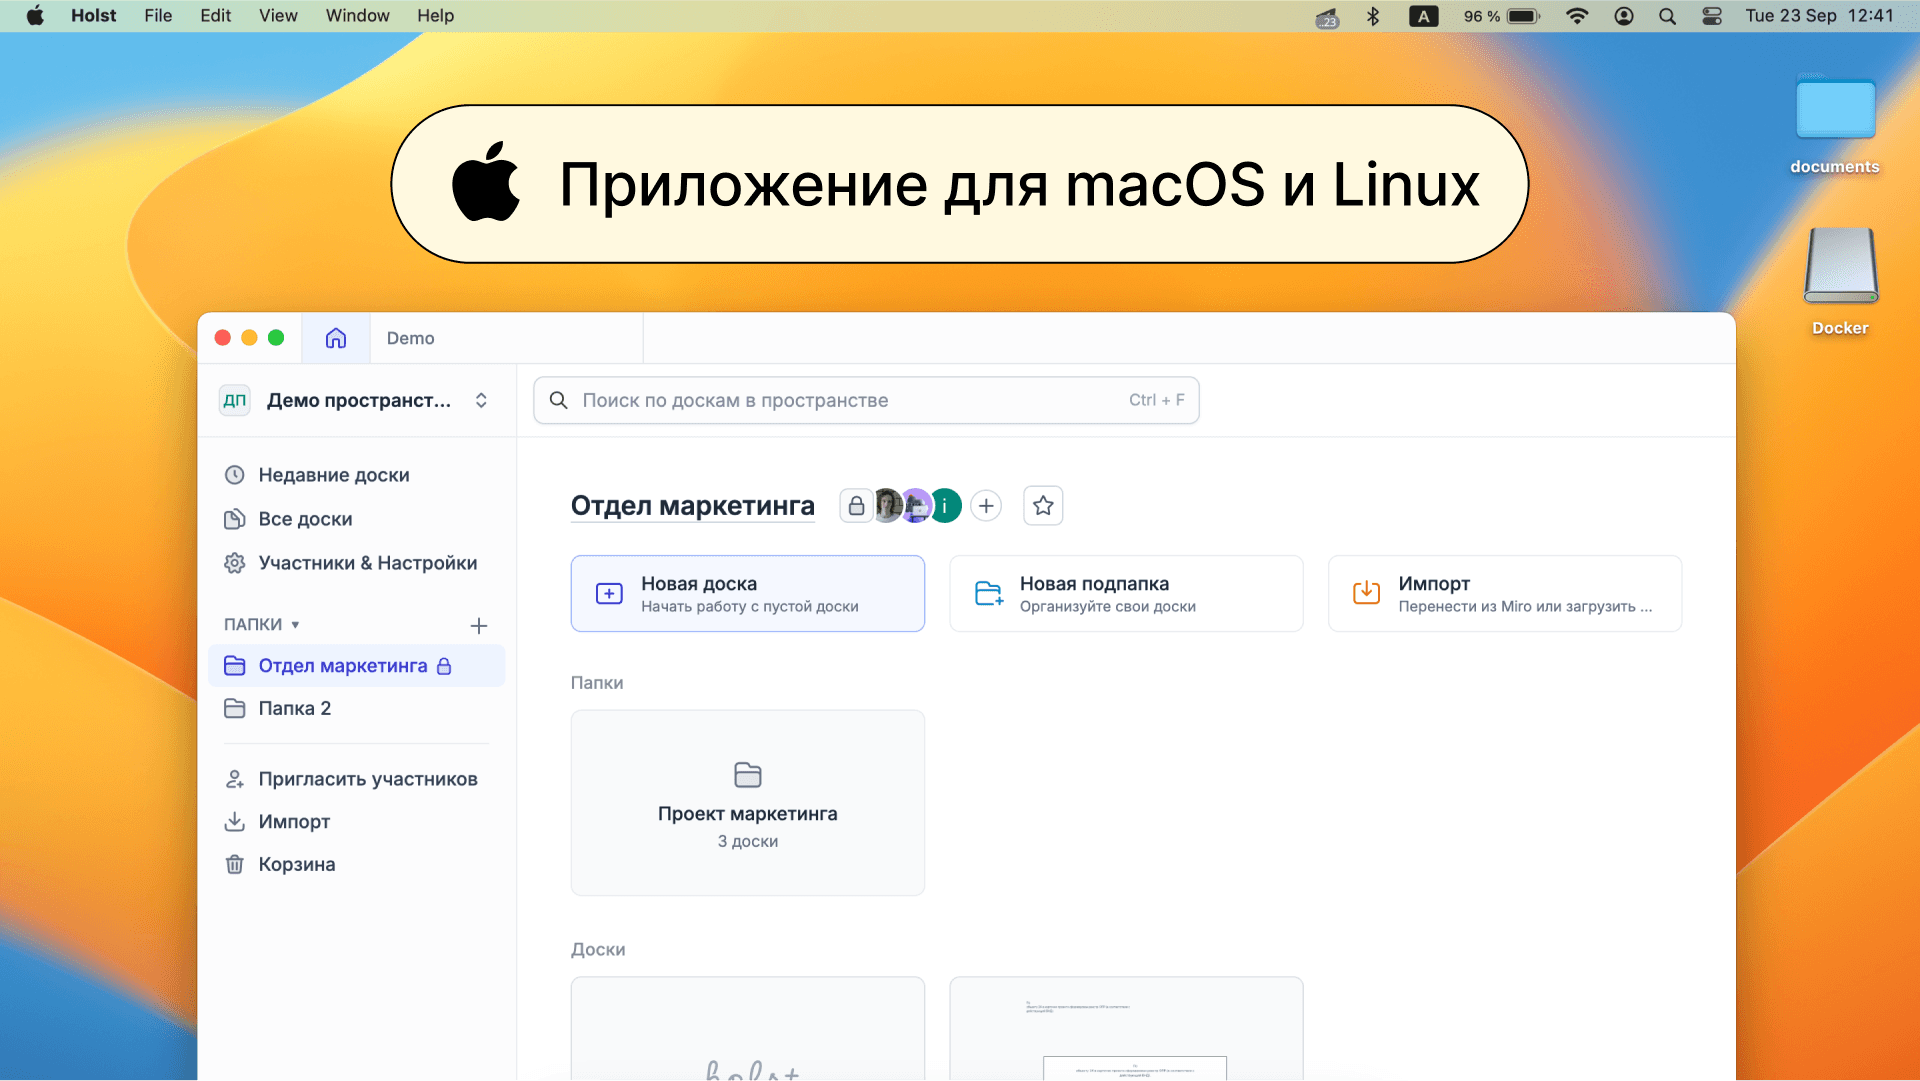Click the Wi-Fi menu bar icon
Screen dimensions: 1920x1081
click(x=1577, y=16)
